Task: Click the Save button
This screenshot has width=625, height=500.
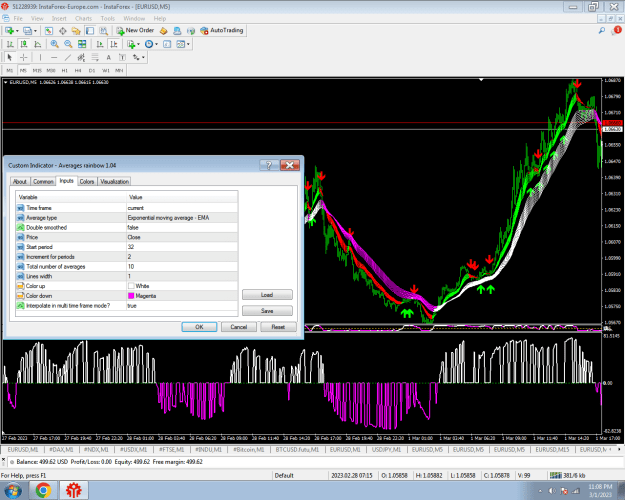Action: (267, 311)
